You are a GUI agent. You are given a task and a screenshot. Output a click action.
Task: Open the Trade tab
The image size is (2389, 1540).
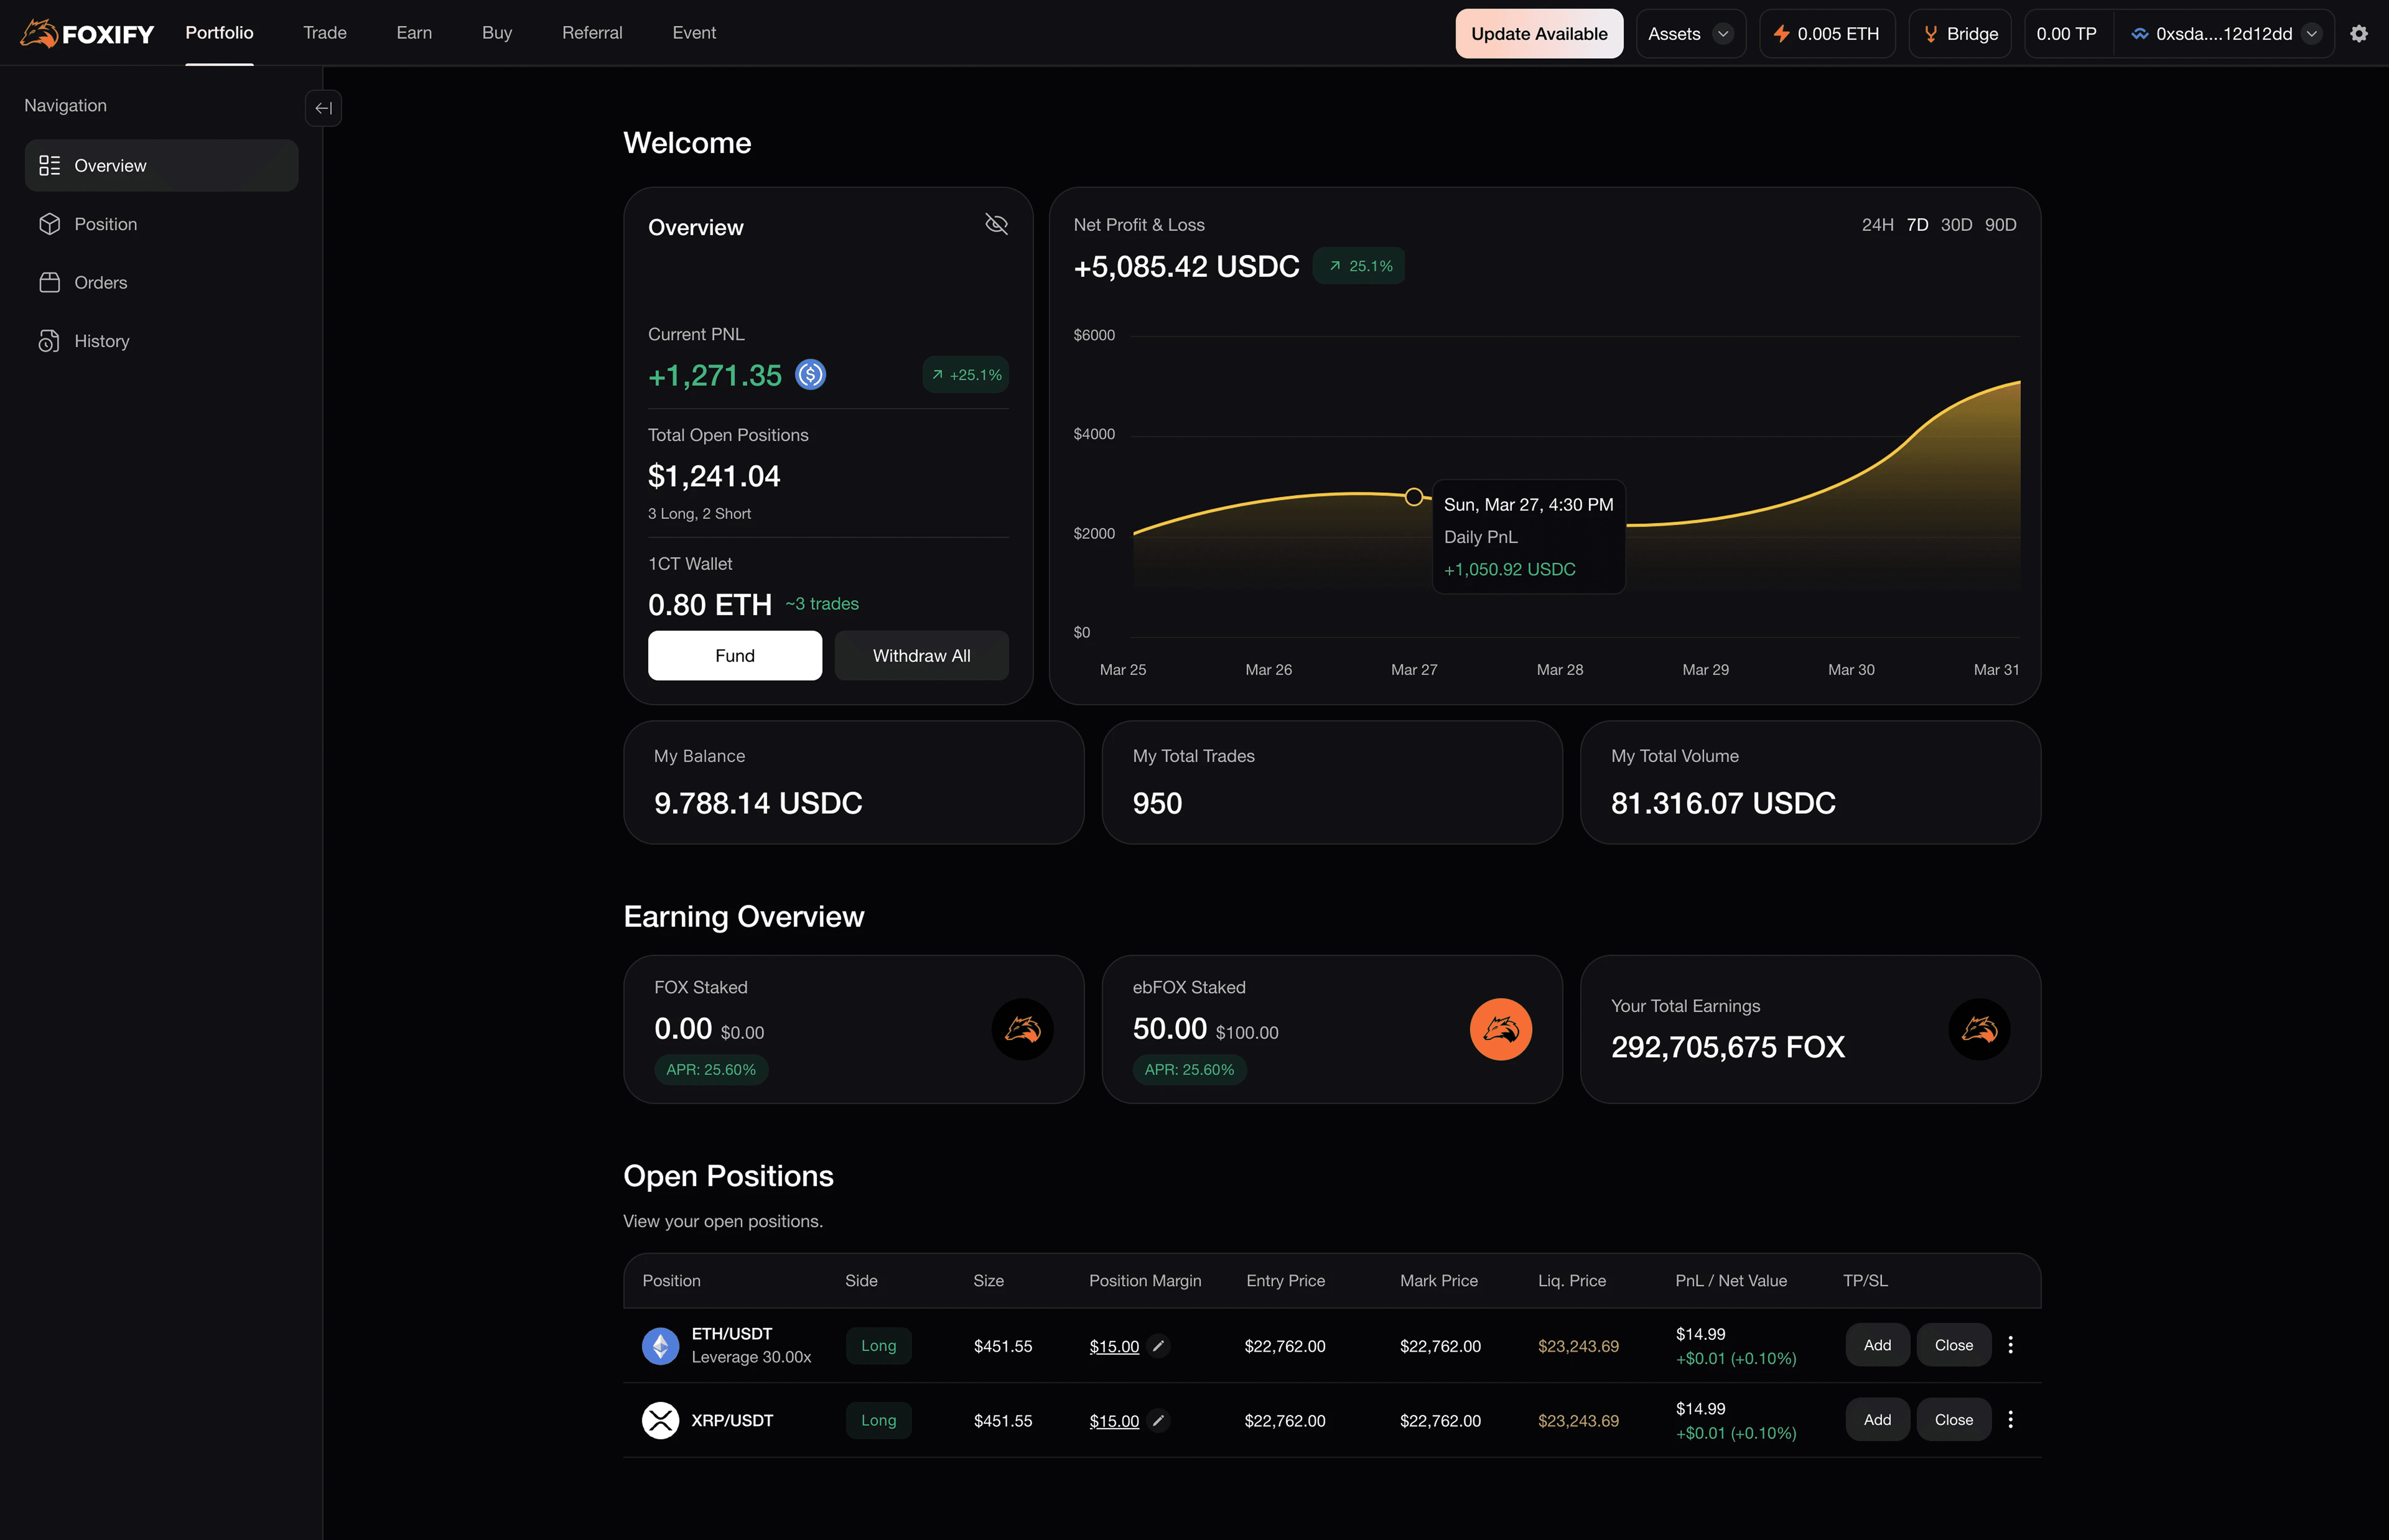click(x=325, y=33)
